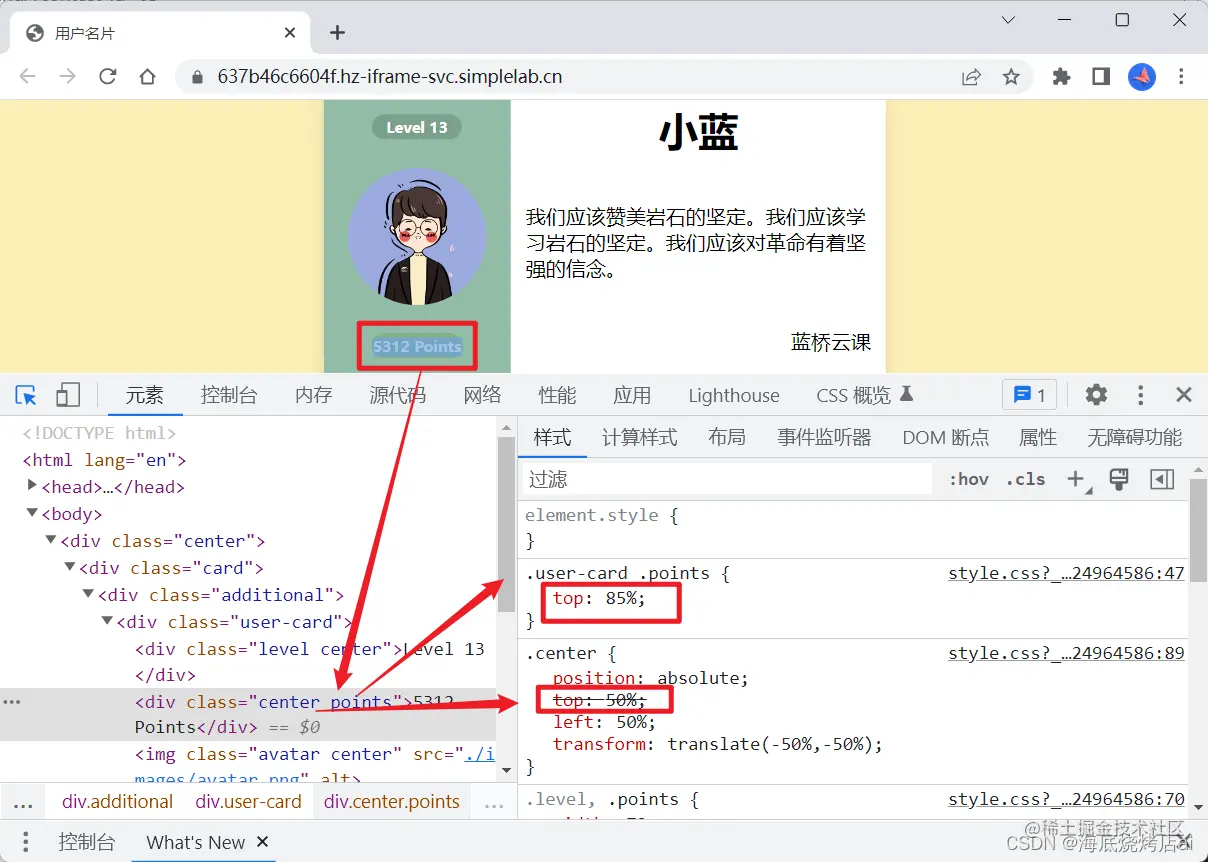Bookmark the page using the star icon

[x=1011, y=76]
